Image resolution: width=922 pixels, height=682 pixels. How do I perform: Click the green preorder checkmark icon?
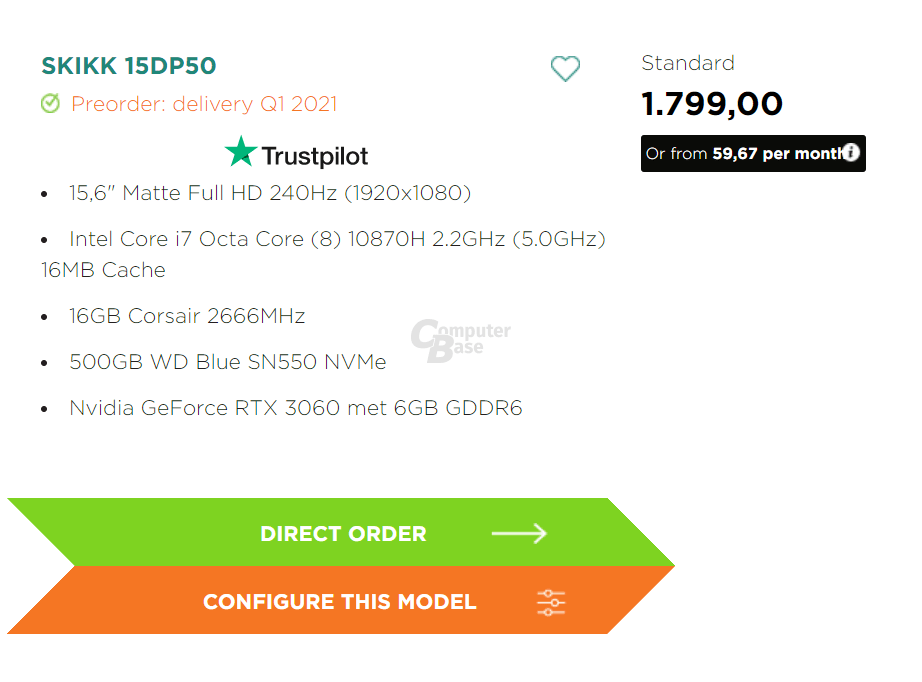click(x=51, y=103)
